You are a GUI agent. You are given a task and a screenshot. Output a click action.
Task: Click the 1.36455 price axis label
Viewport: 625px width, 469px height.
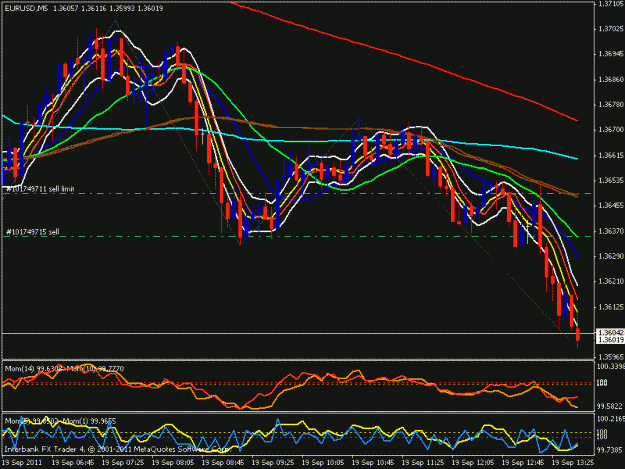click(x=611, y=205)
